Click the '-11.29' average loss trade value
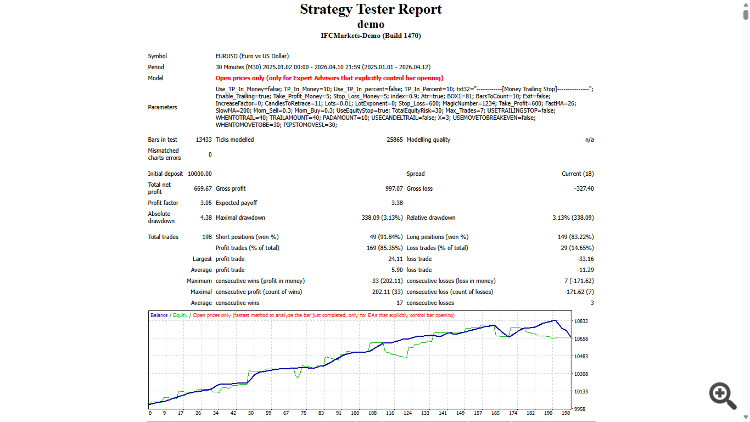The width and height of the screenshot is (750, 422). tap(585, 270)
